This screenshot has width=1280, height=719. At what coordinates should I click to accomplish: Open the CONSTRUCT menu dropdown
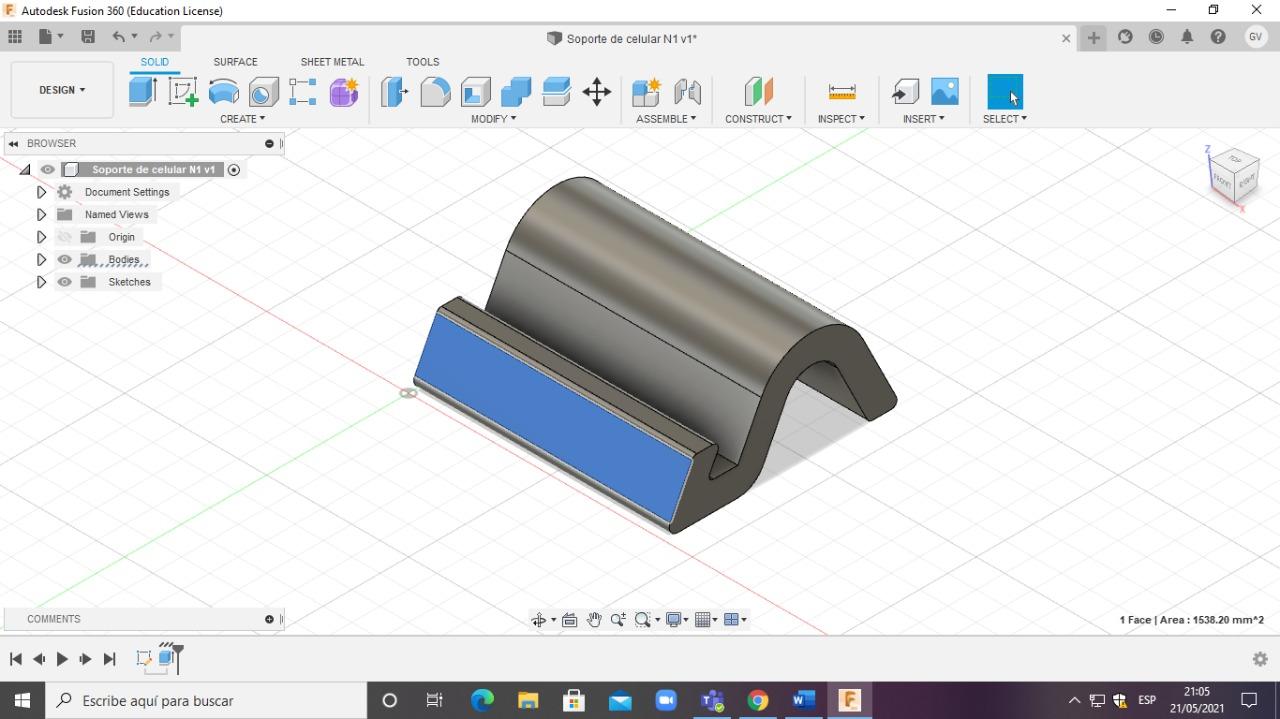758,119
